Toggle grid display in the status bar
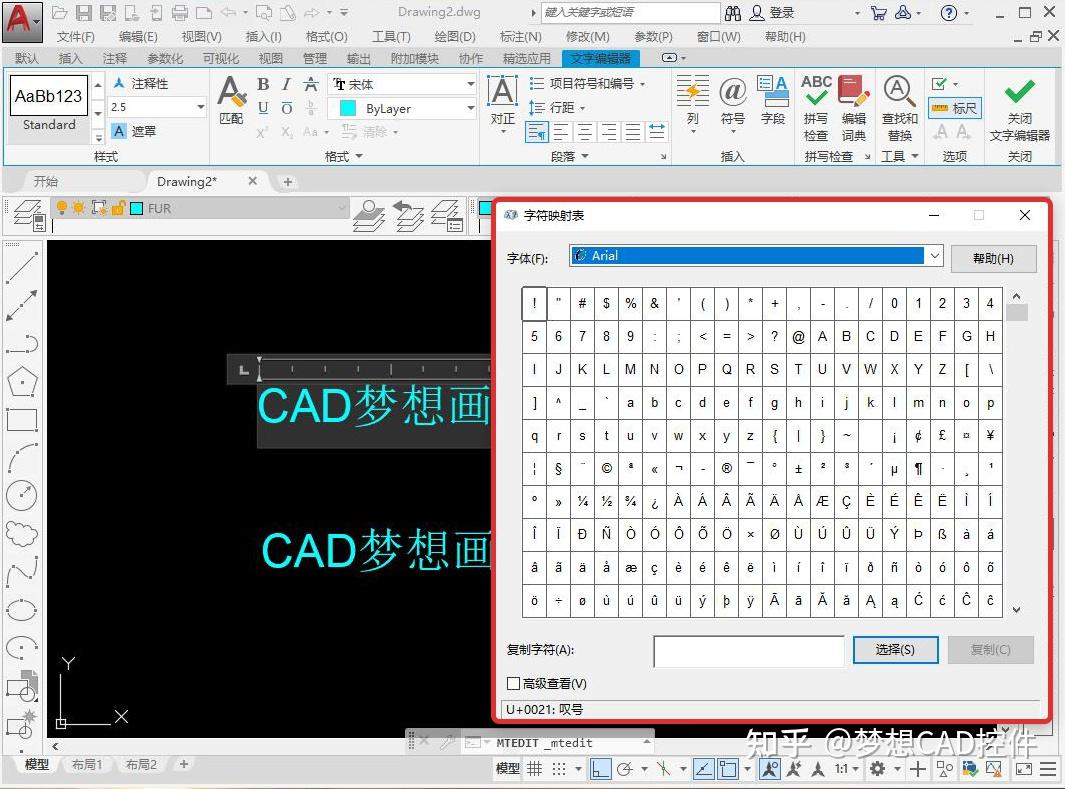The image size is (1065, 789). click(x=536, y=768)
